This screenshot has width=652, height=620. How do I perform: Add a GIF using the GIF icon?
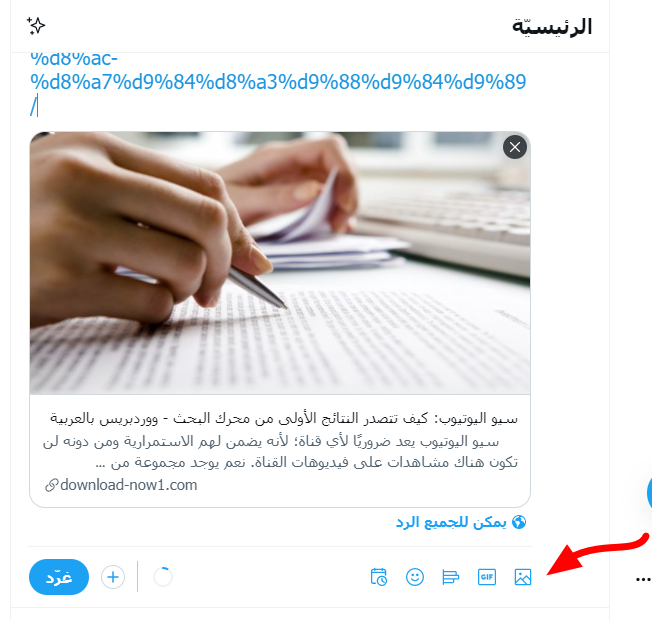[487, 577]
